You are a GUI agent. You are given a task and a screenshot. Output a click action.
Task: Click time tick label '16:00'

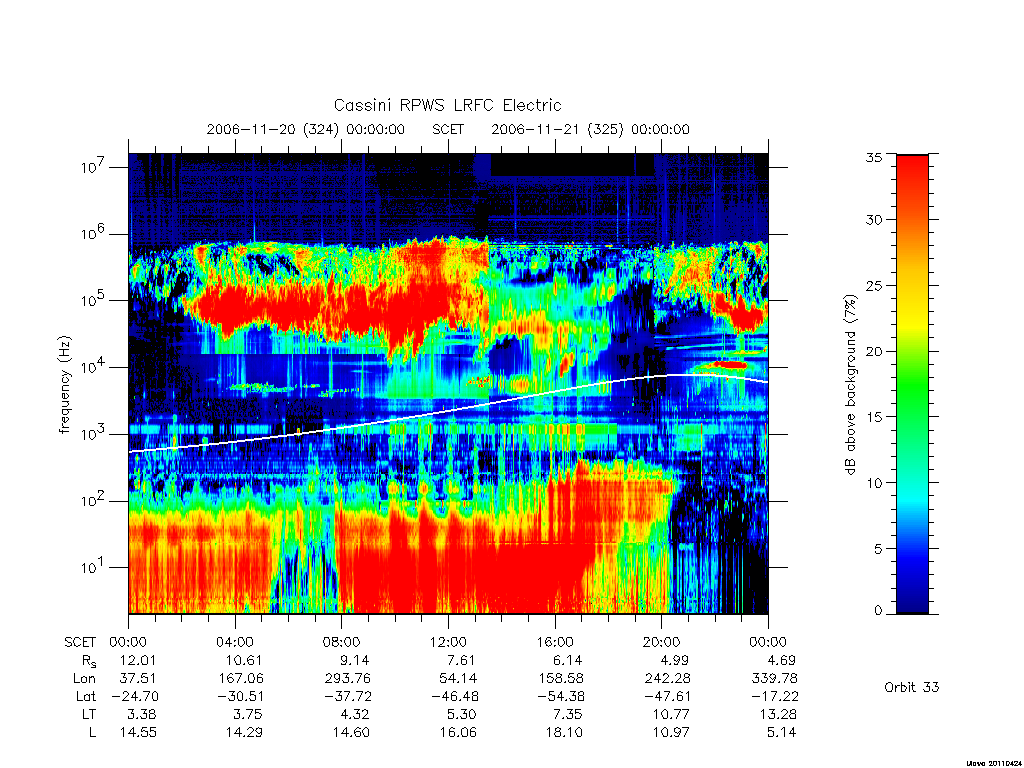click(x=555, y=642)
